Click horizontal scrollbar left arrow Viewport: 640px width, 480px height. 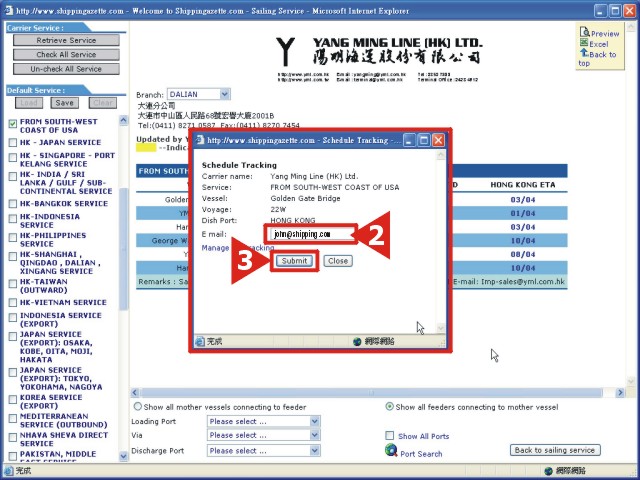tap(135, 393)
